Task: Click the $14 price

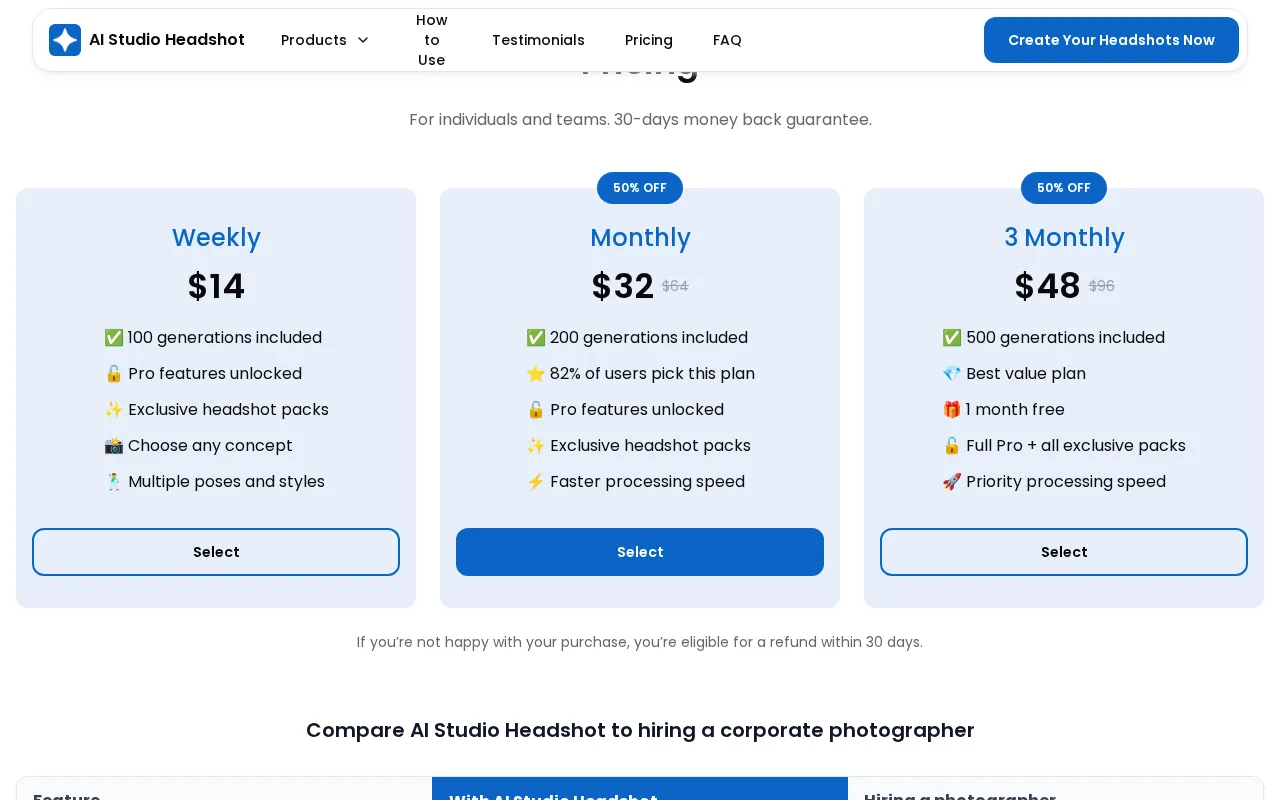Action: [x=216, y=287]
